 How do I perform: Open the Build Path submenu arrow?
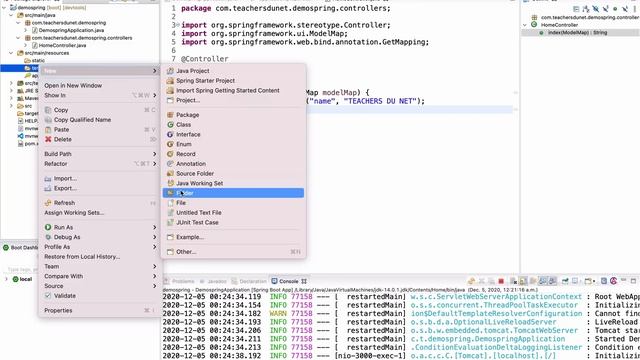[155, 154]
